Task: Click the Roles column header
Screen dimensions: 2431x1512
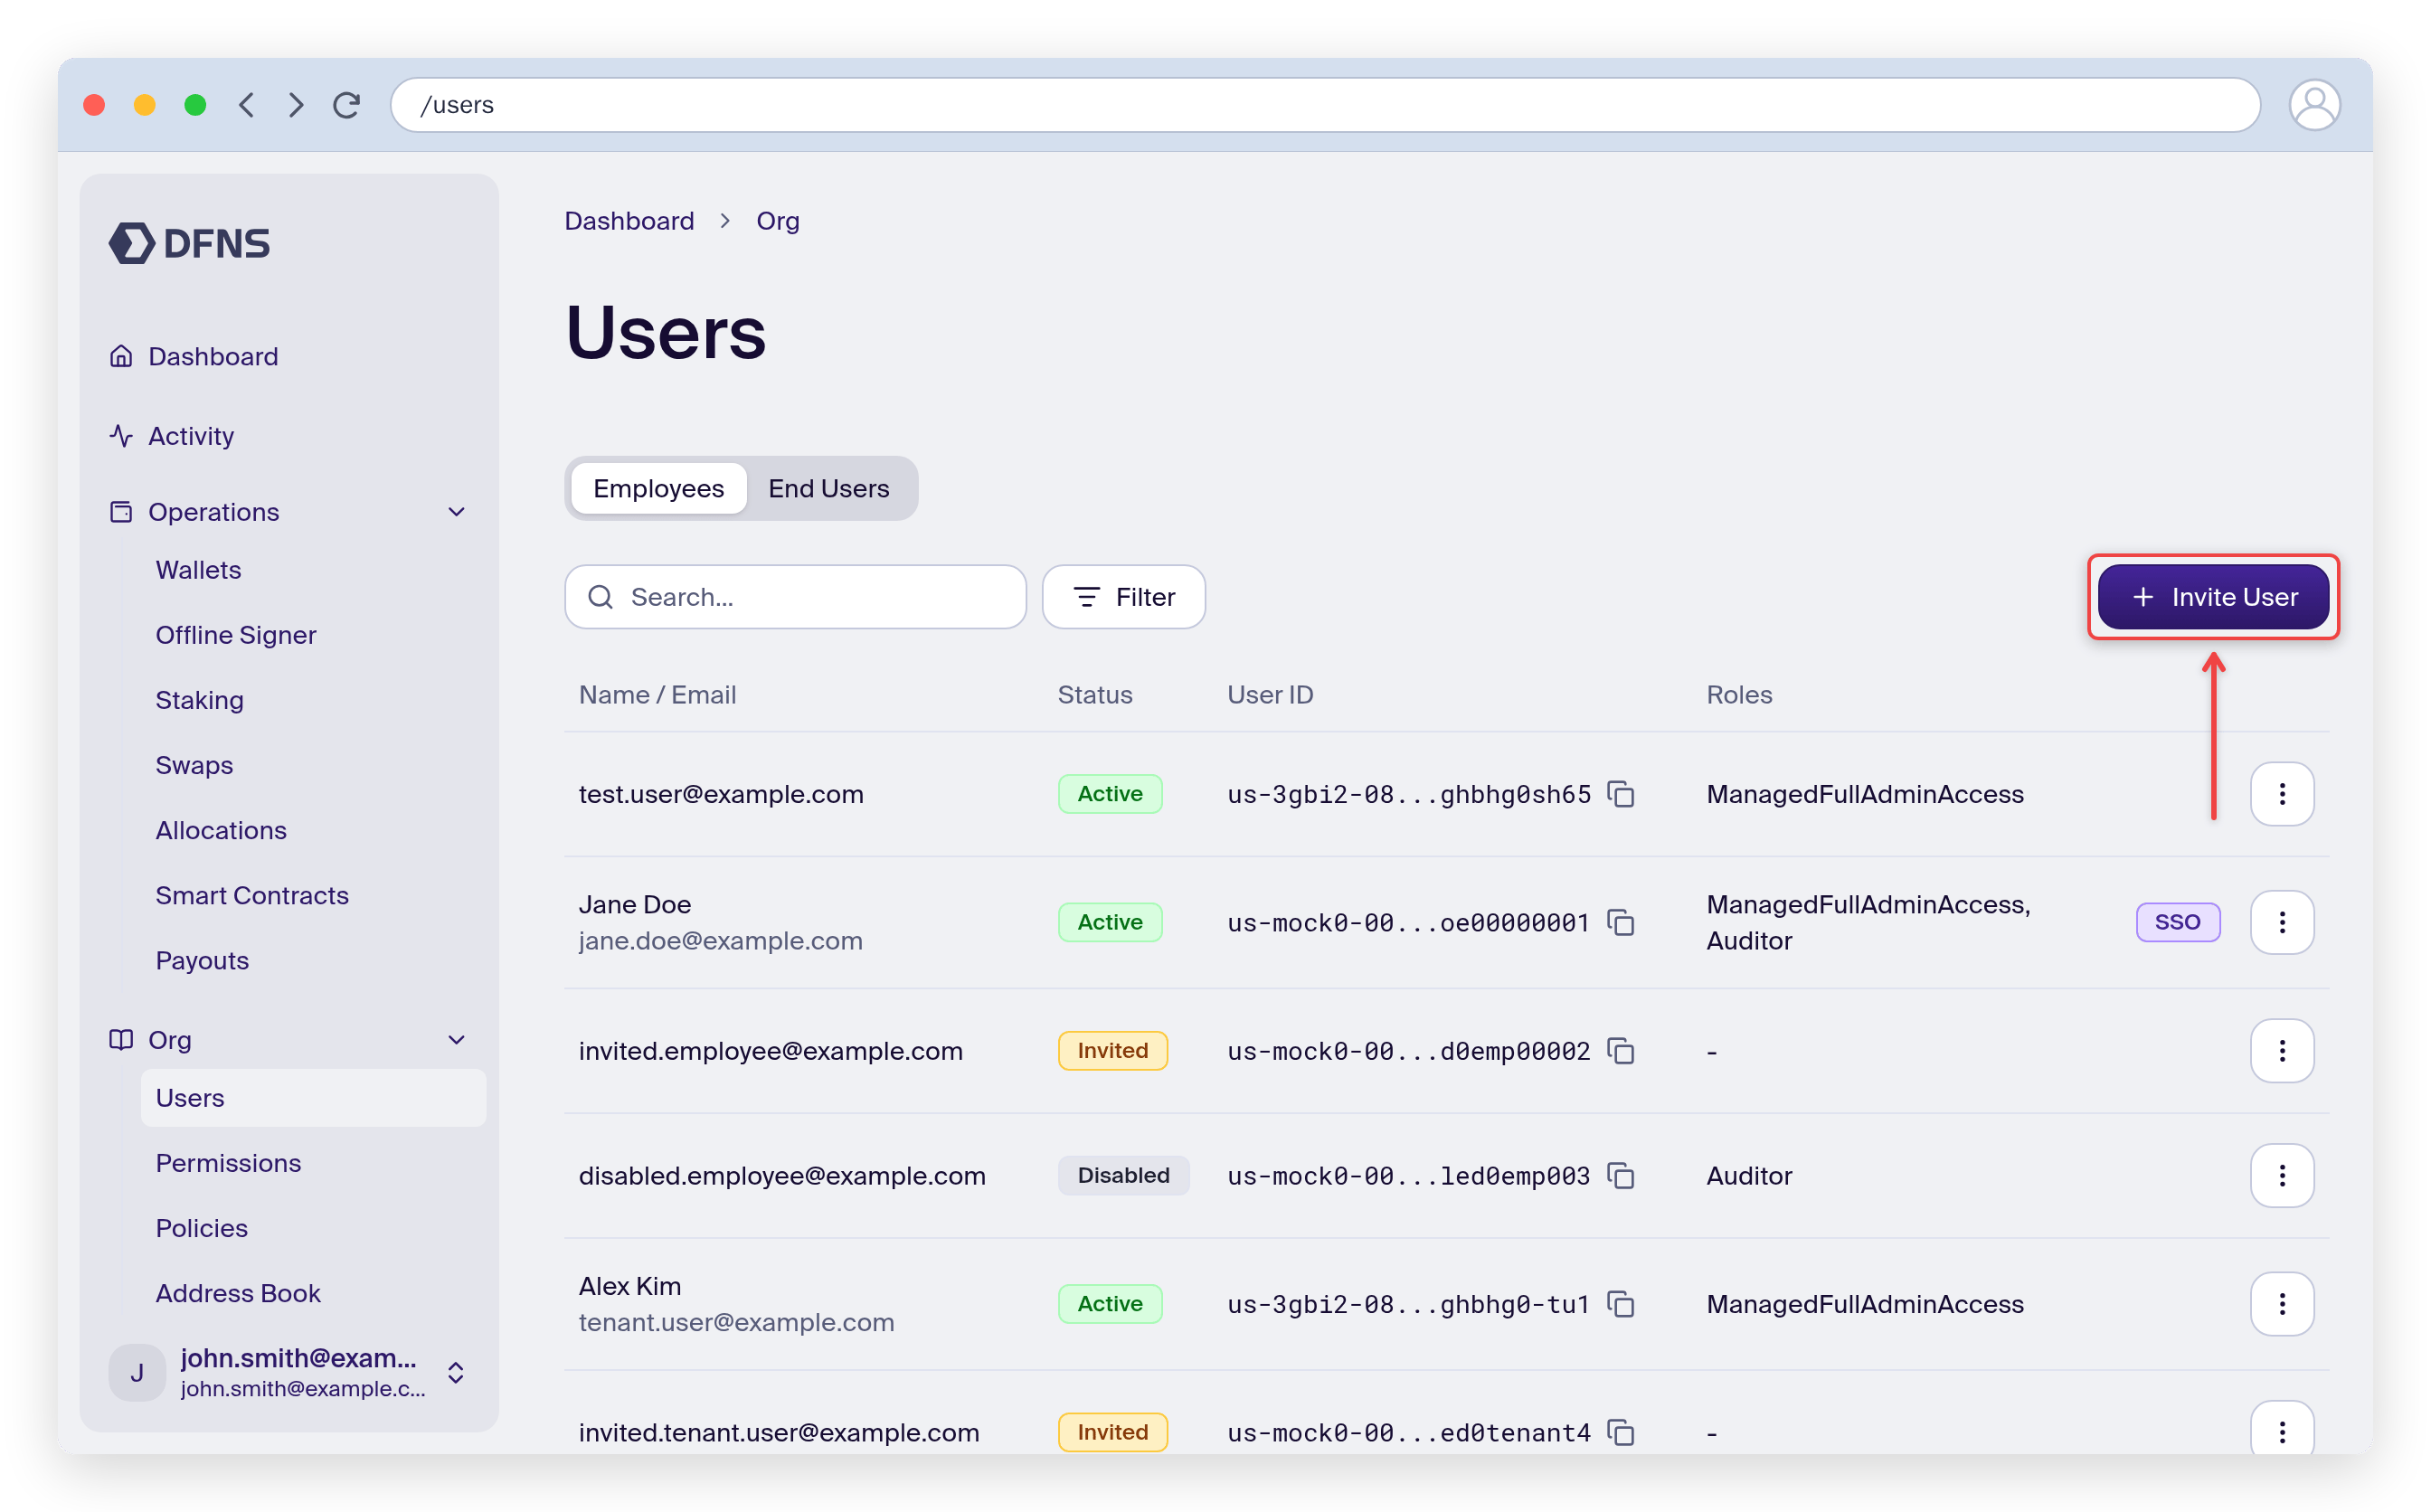Action: pyautogui.click(x=1739, y=695)
